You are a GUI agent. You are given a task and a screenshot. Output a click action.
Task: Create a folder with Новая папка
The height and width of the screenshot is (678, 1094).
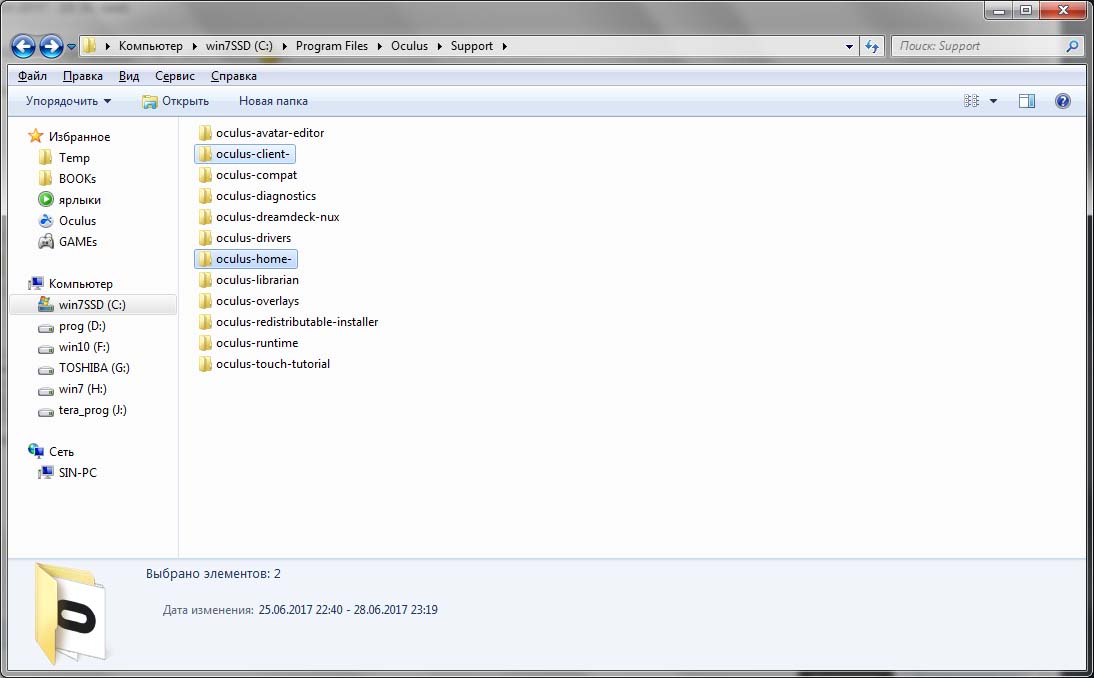click(x=273, y=101)
